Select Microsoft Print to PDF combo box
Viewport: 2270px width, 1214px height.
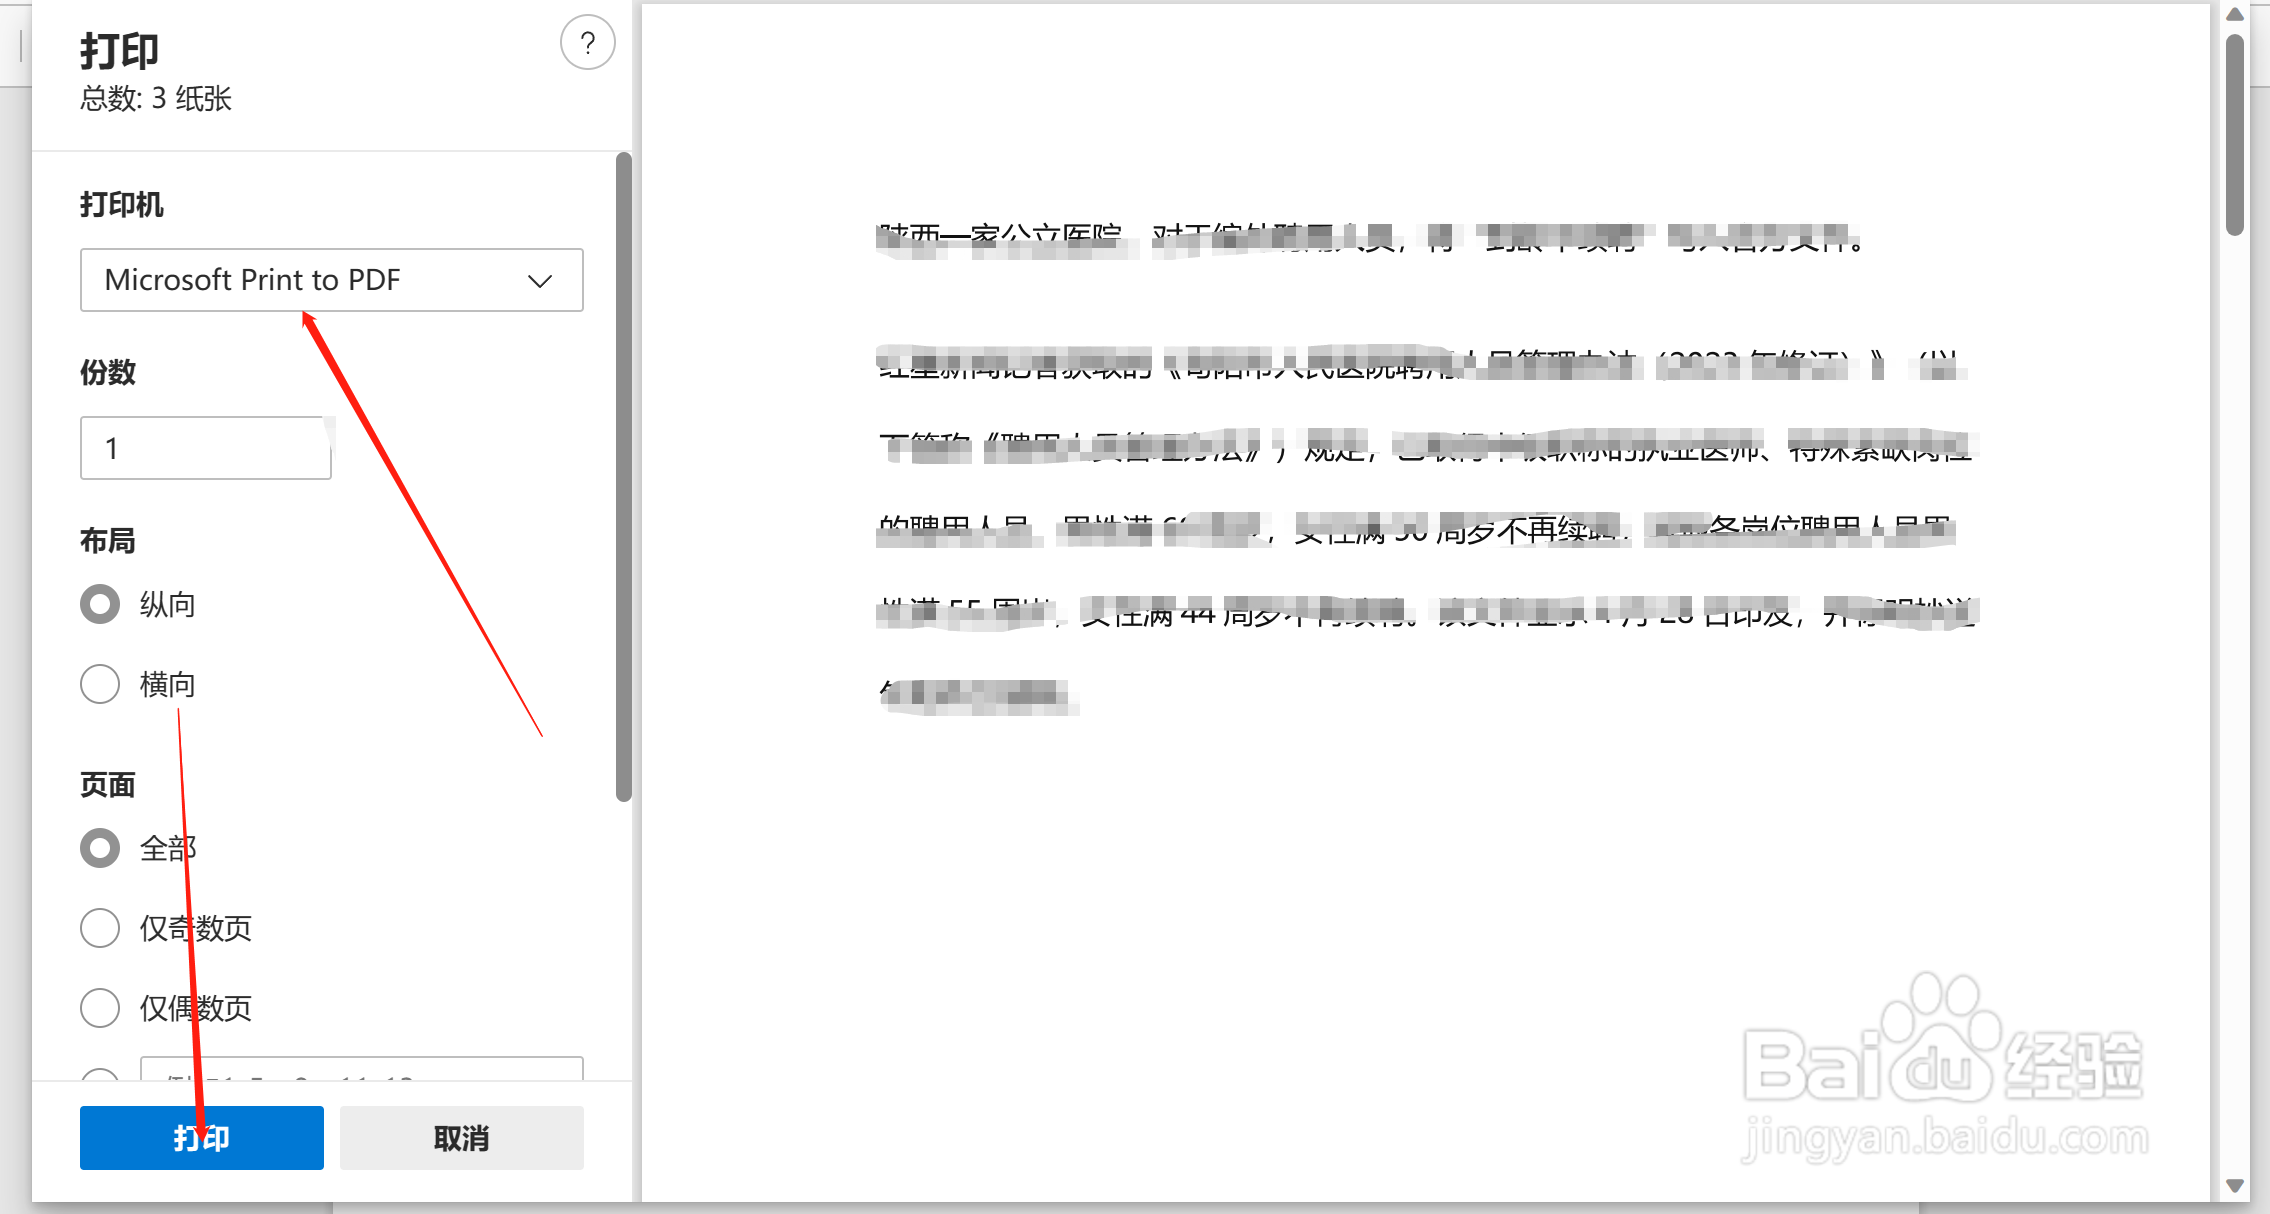pyautogui.click(x=331, y=280)
